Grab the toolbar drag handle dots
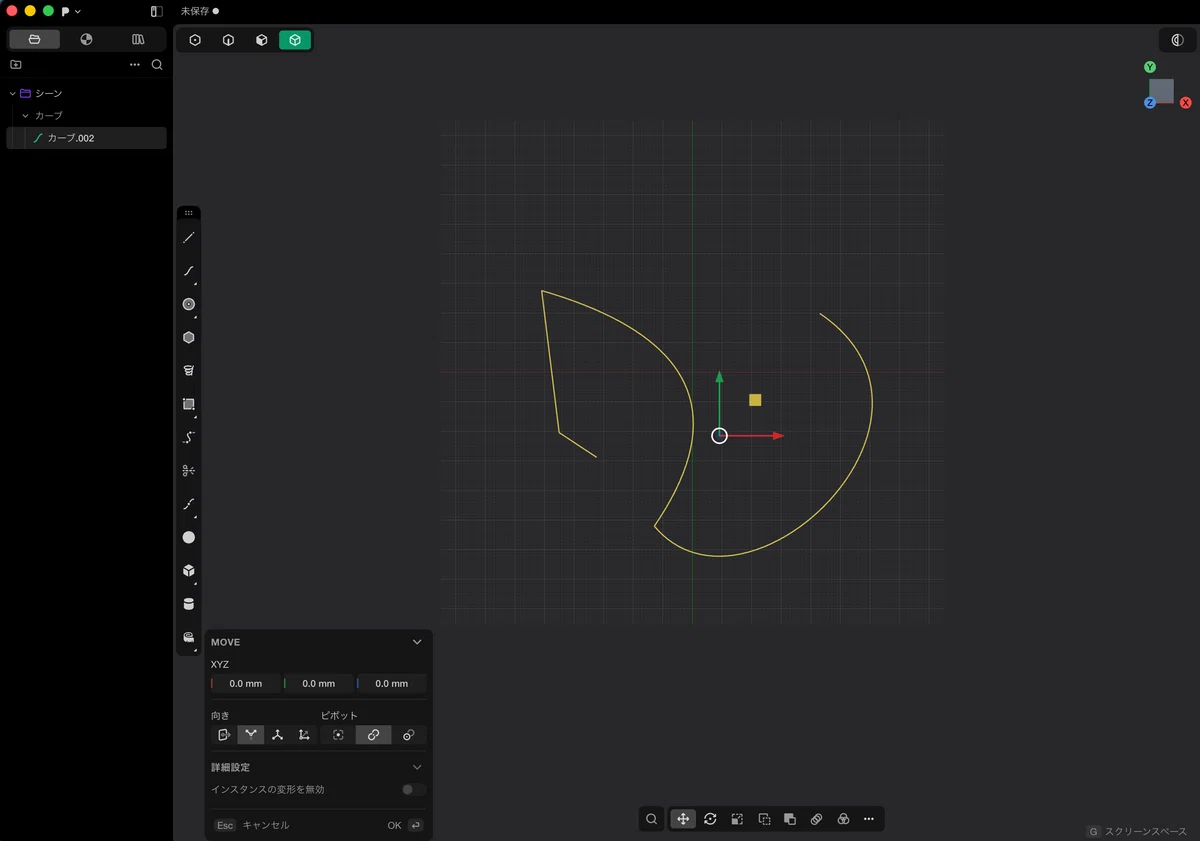1200x841 pixels. click(189, 213)
